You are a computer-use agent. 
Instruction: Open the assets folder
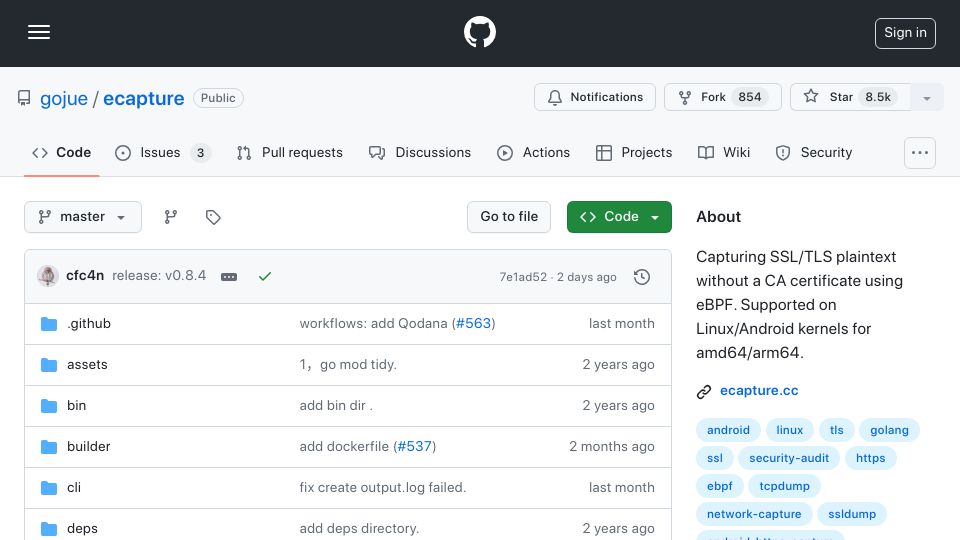click(87, 364)
